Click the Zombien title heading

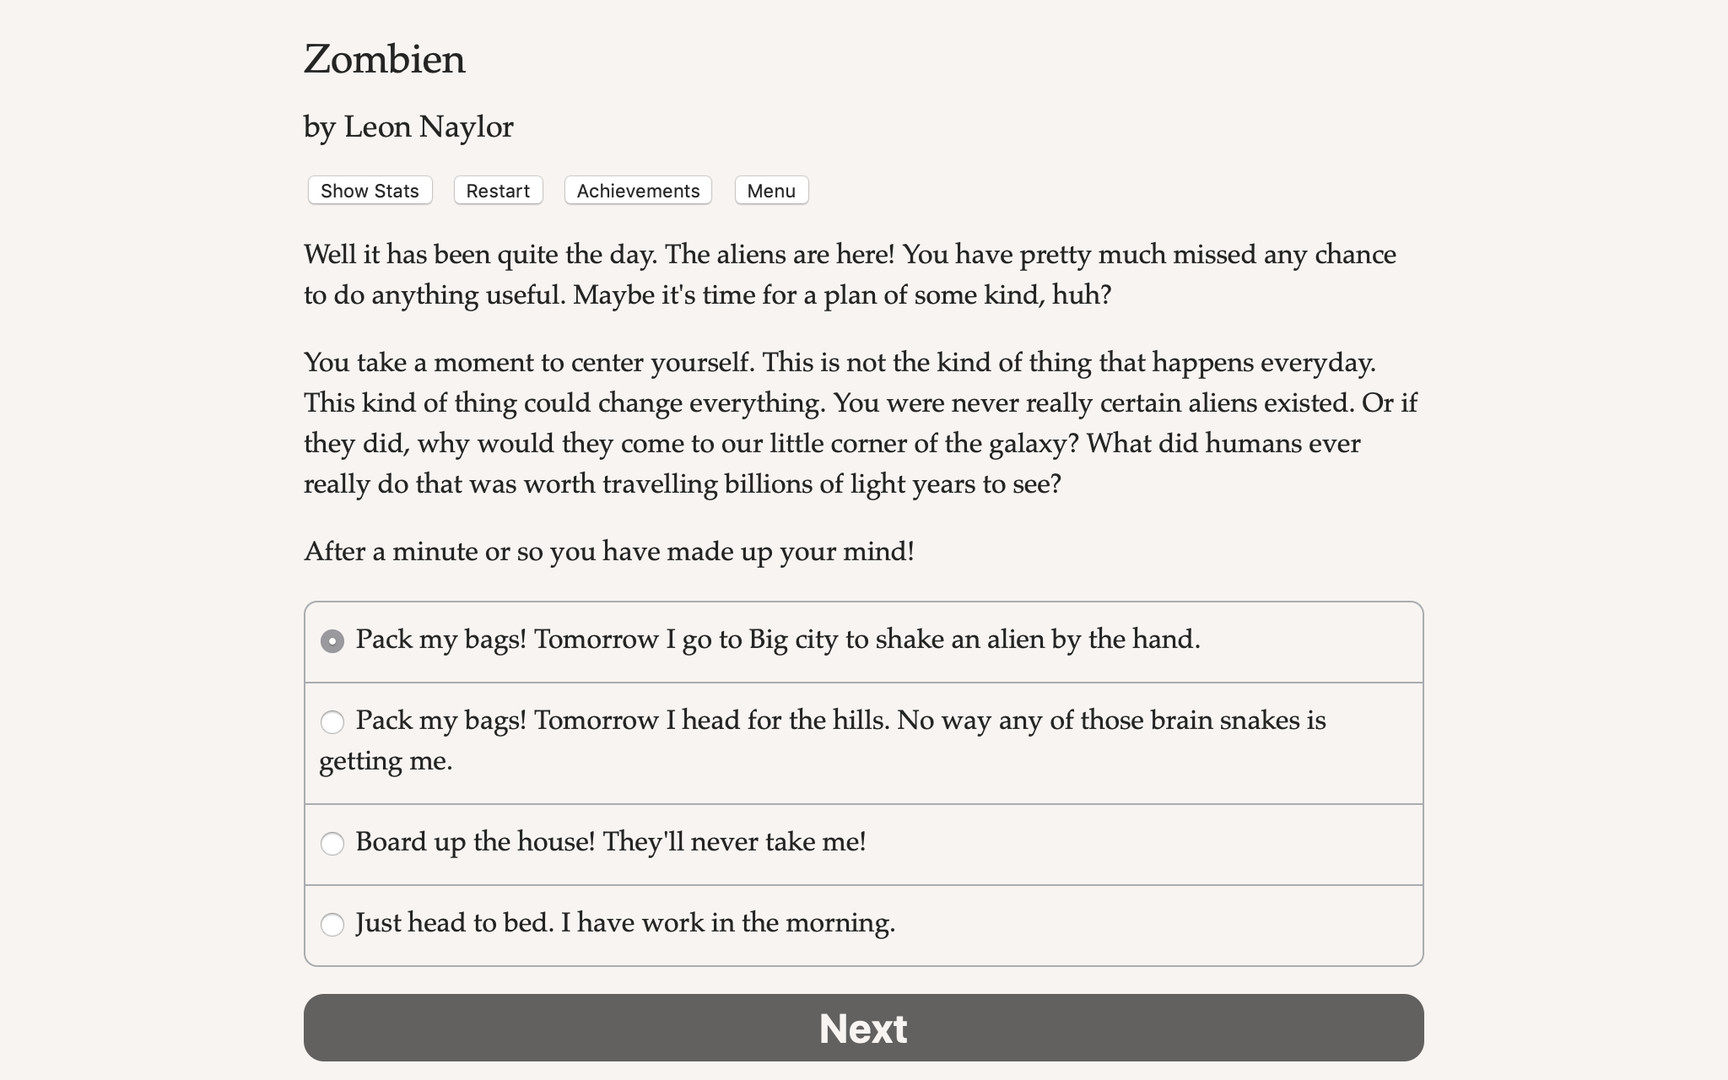click(x=384, y=60)
